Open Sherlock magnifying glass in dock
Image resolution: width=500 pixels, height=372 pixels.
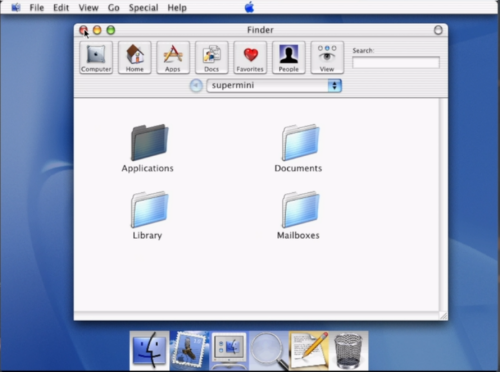click(x=269, y=351)
